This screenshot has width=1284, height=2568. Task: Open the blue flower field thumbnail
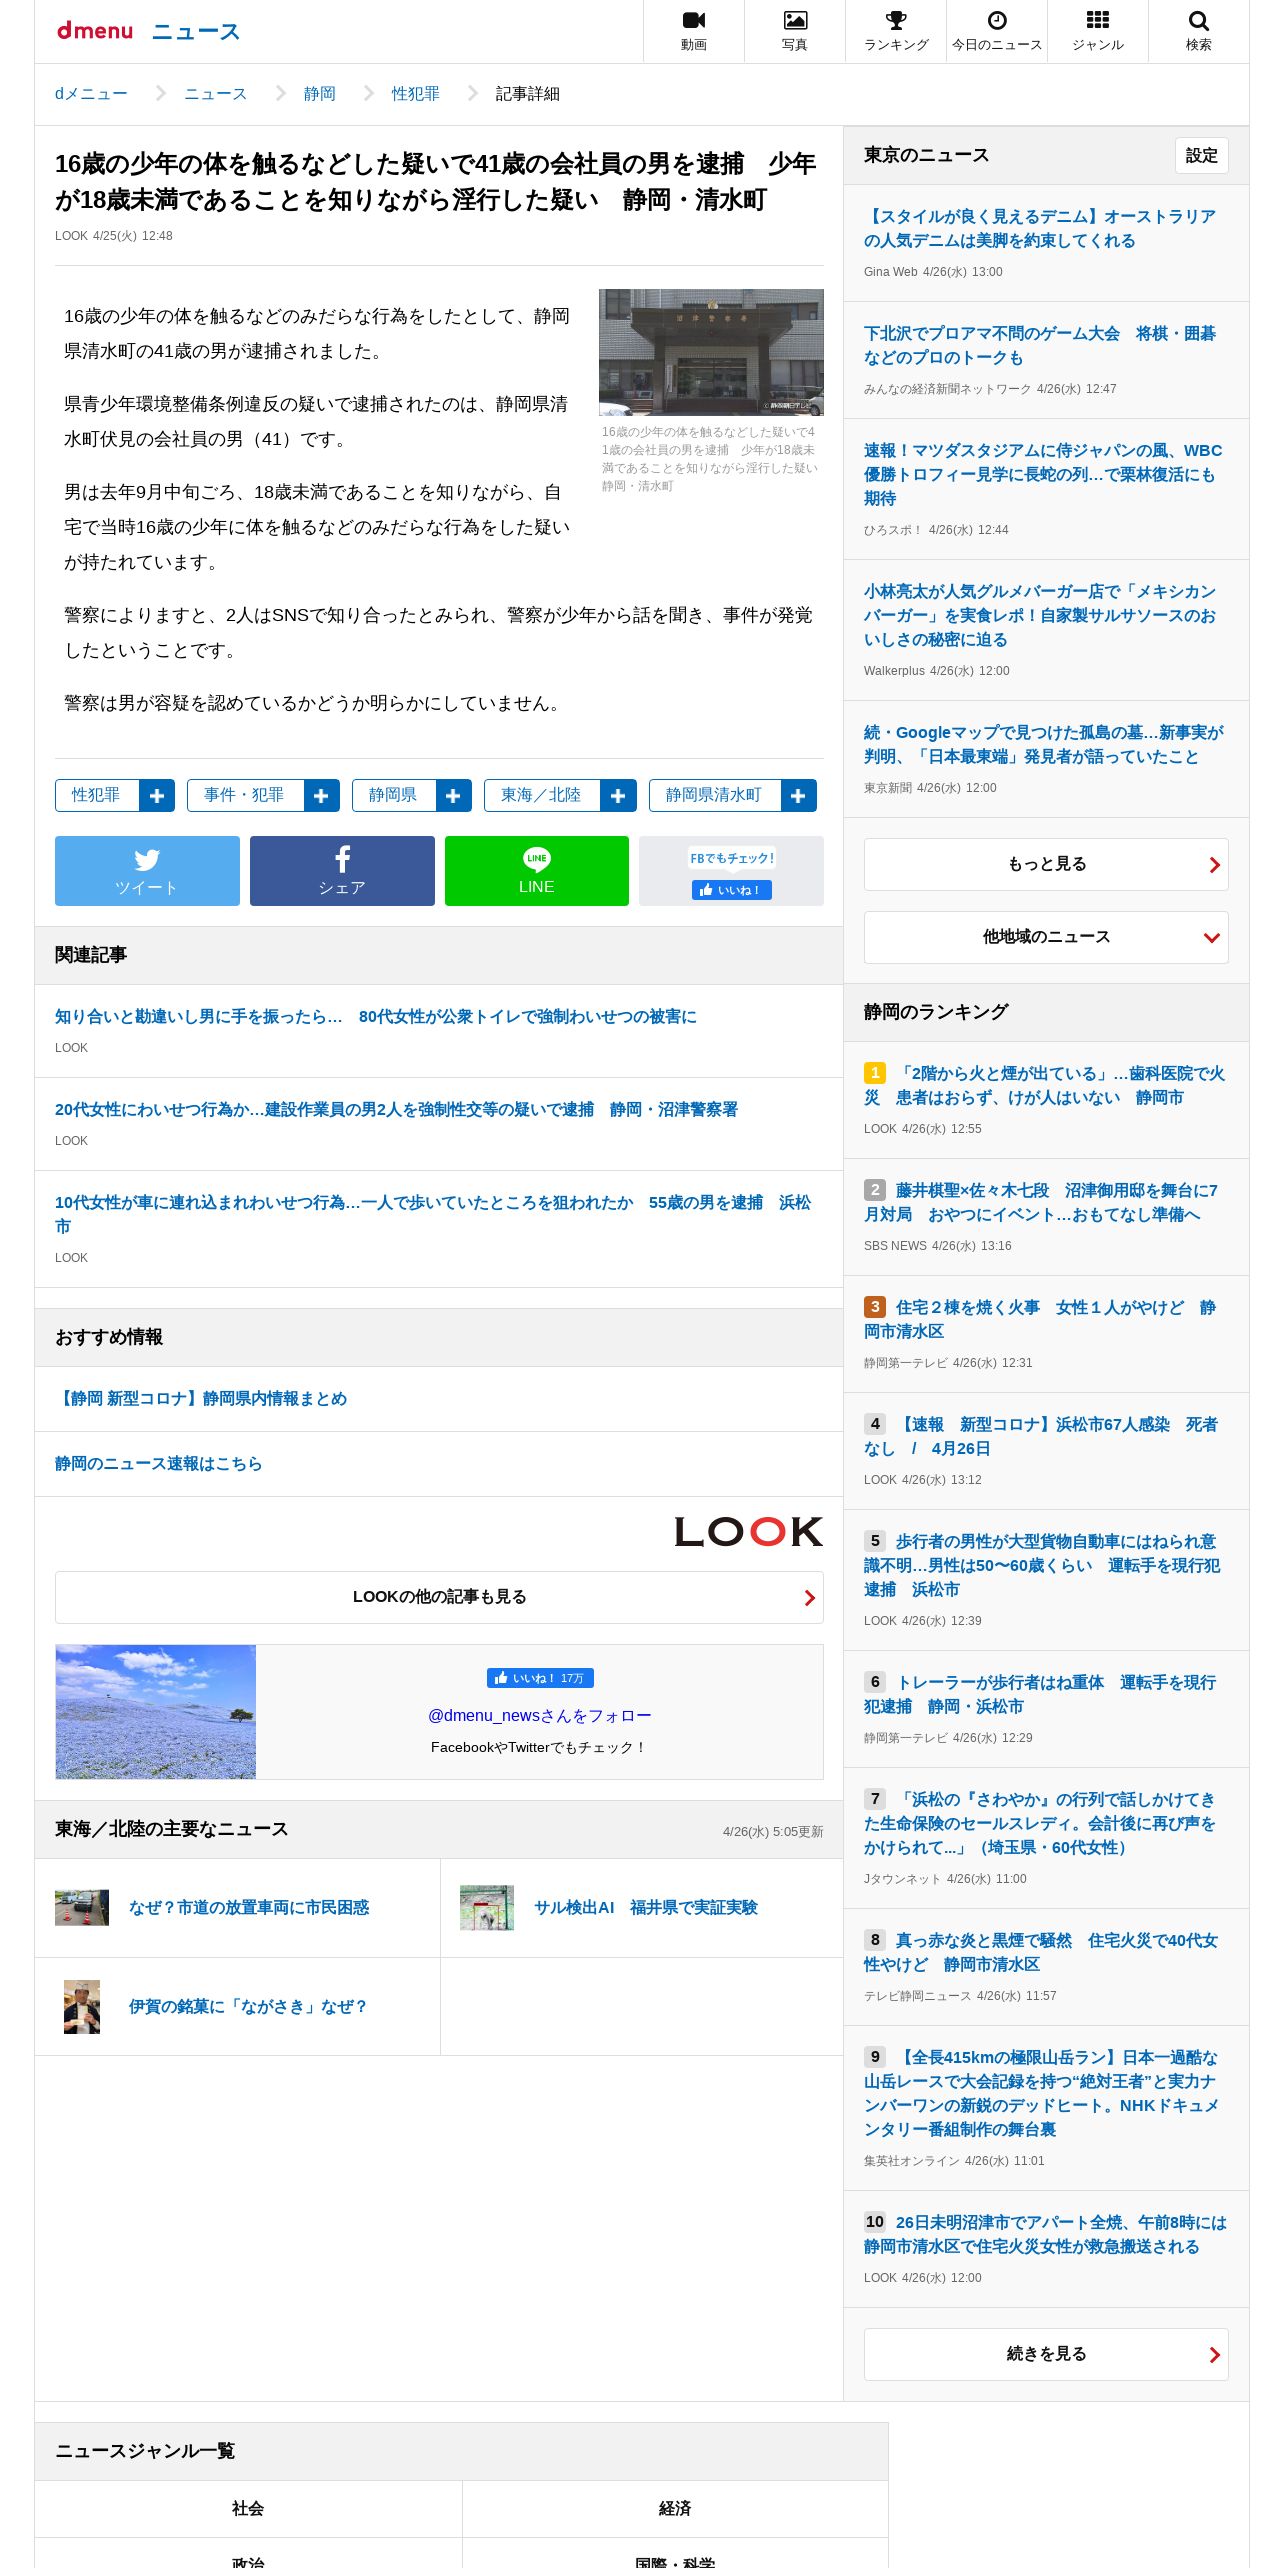tap(156, 1712)
